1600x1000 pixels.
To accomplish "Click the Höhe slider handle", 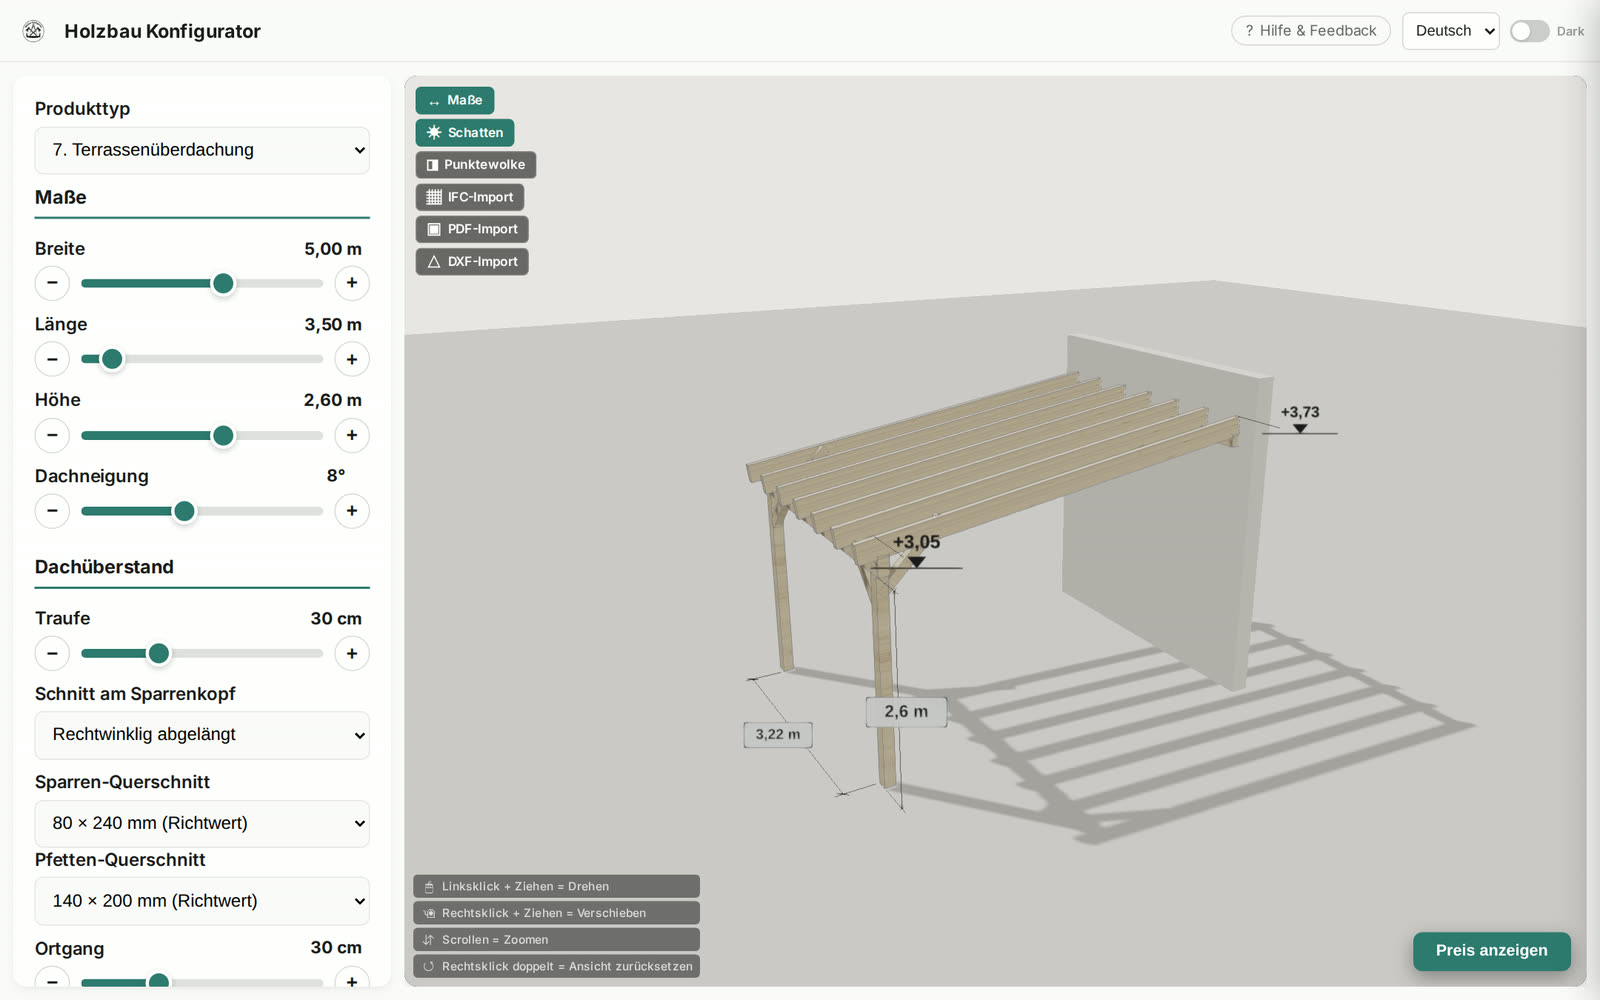I will 223,435.
